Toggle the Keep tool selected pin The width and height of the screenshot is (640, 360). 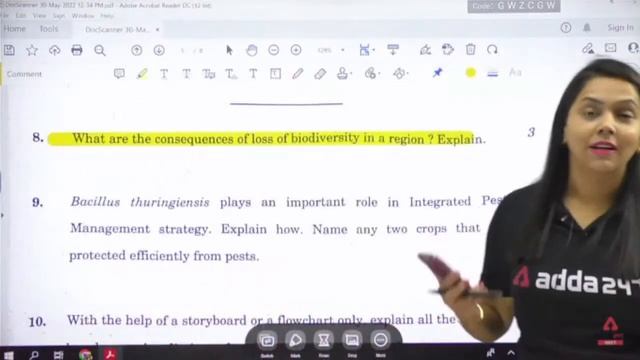point(437,73)
